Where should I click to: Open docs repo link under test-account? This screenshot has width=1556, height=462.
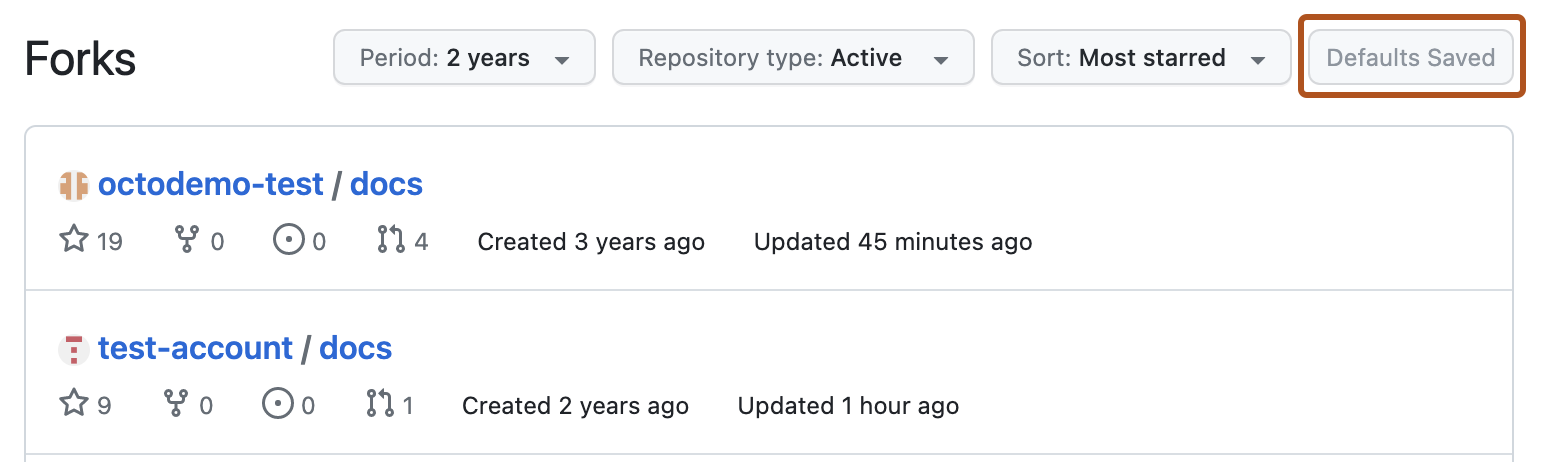355,349
